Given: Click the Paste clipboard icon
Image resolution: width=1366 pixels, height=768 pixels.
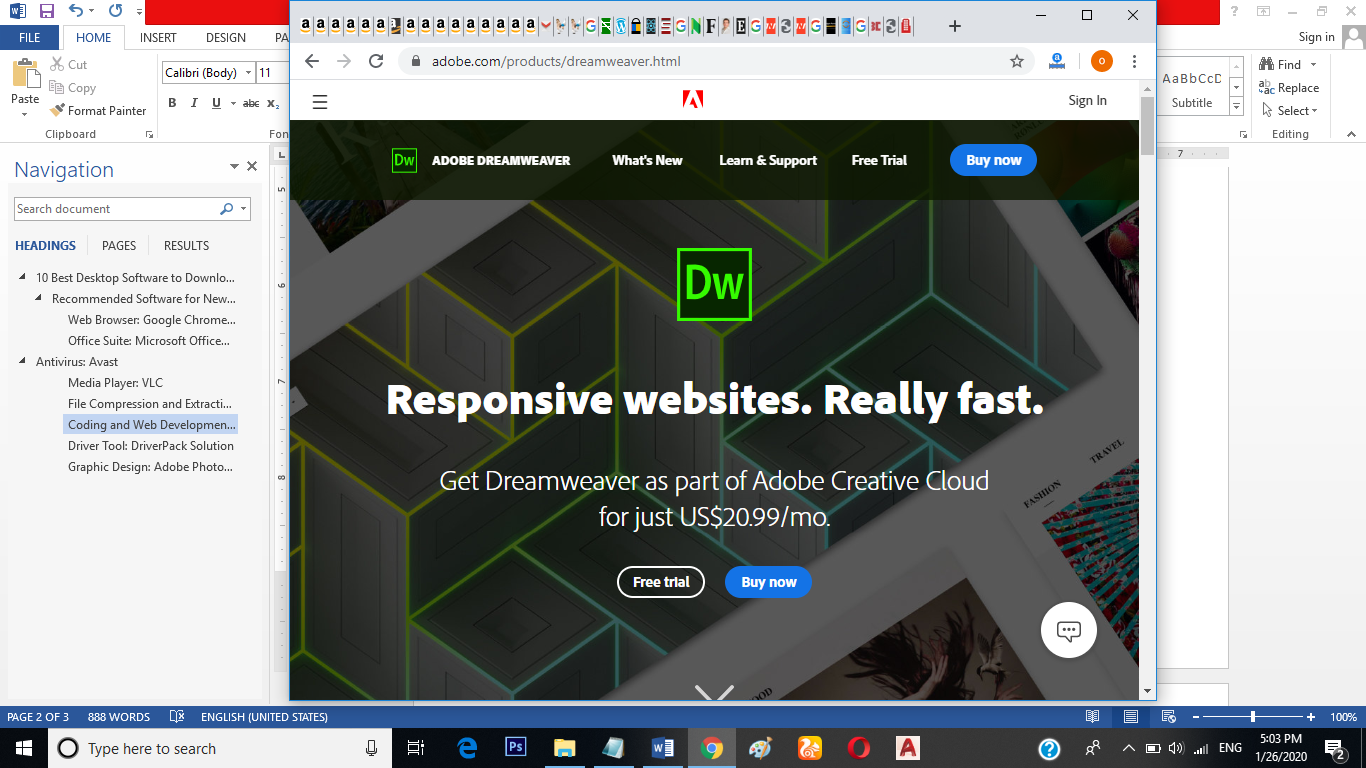Looking at the screenshot, I should [25, 73].
